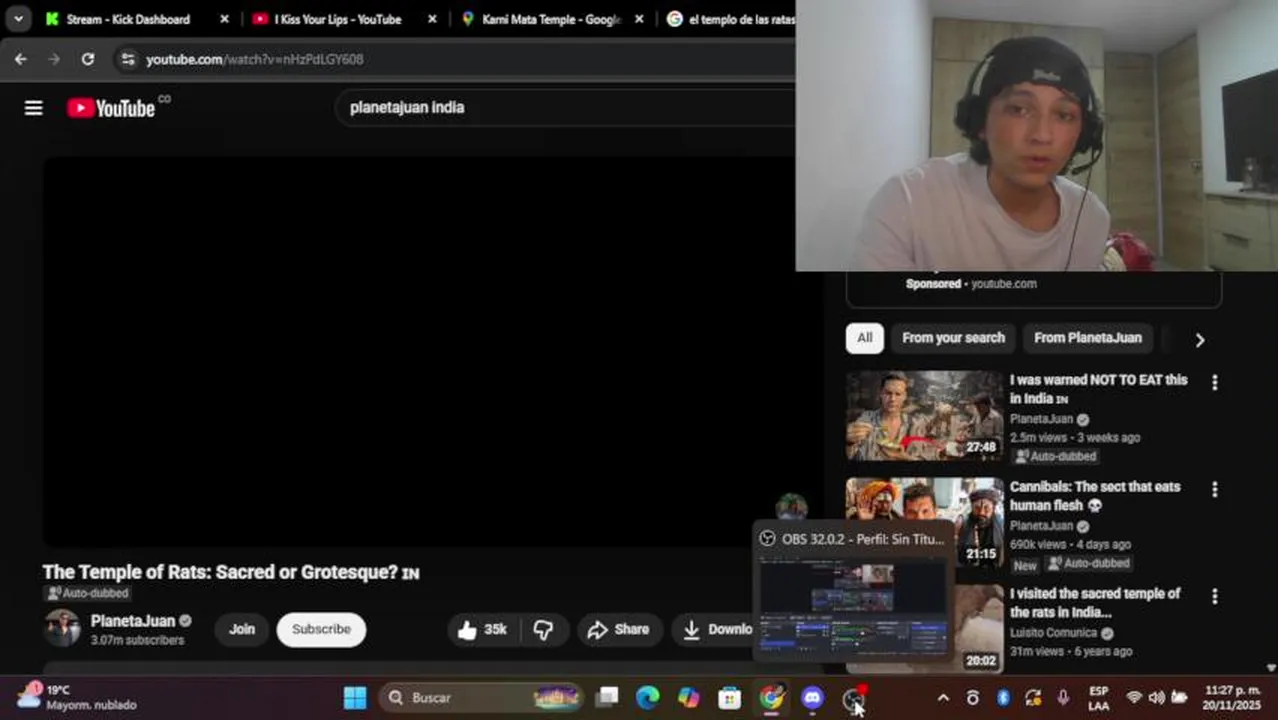1278x720 pixels.
Task: Select the 'All' filter chip
Action: (x=864, y=338)
